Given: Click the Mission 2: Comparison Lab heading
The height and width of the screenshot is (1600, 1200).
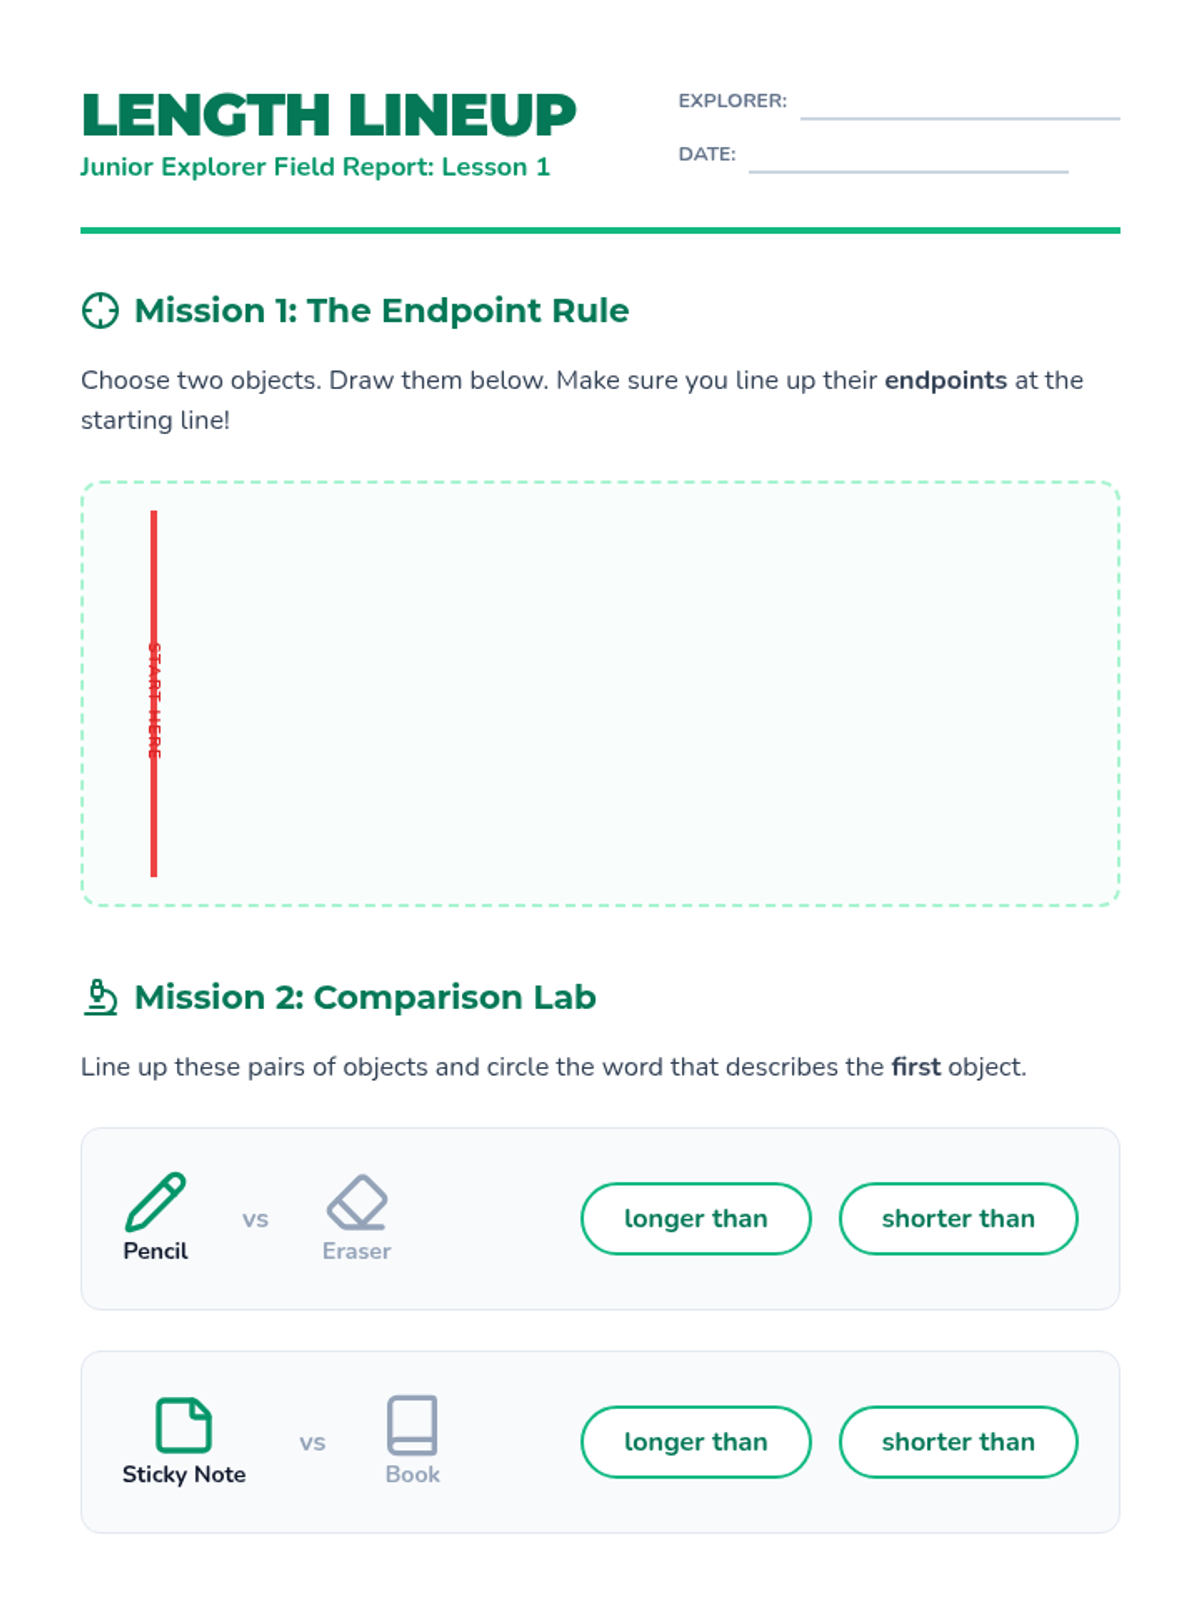Looking at the screenshot, I should pyautogui.click(x=365, y=997).
